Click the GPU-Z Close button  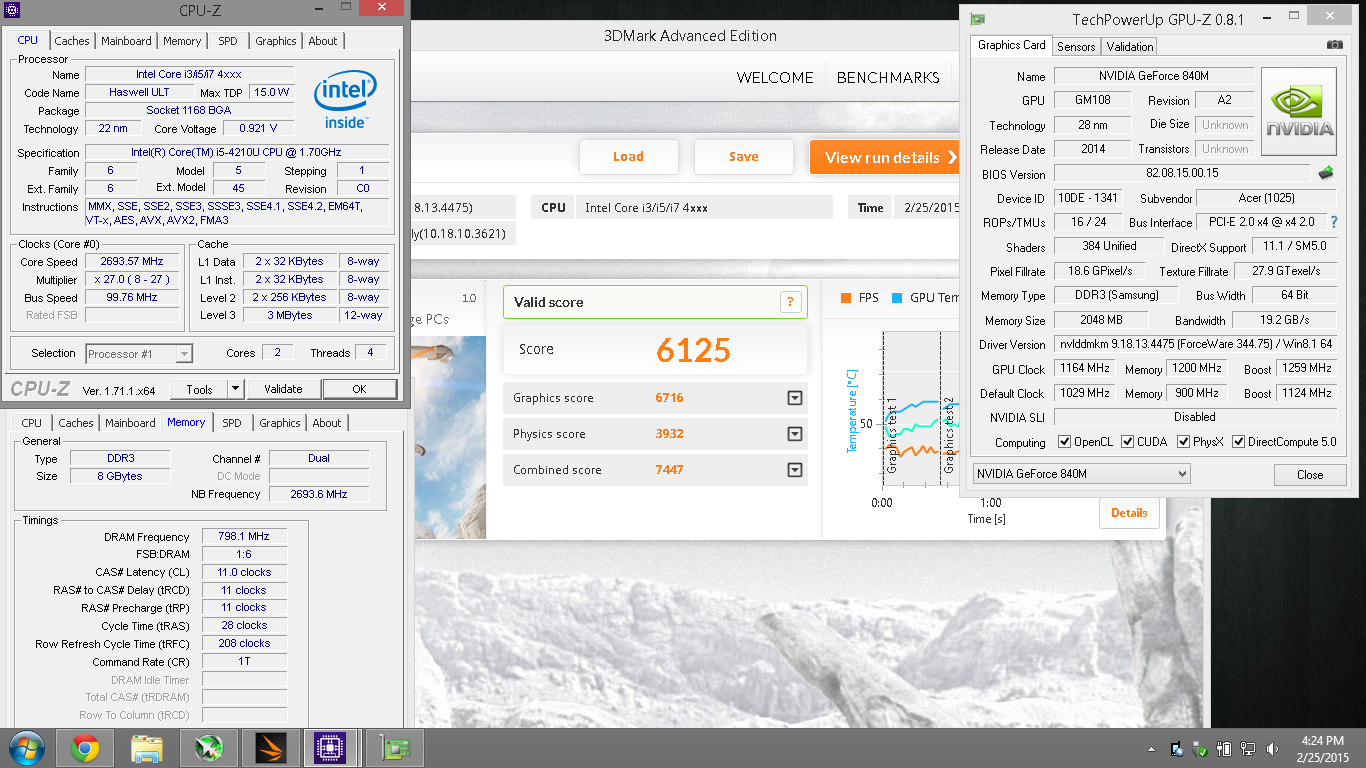(1310, 474)
